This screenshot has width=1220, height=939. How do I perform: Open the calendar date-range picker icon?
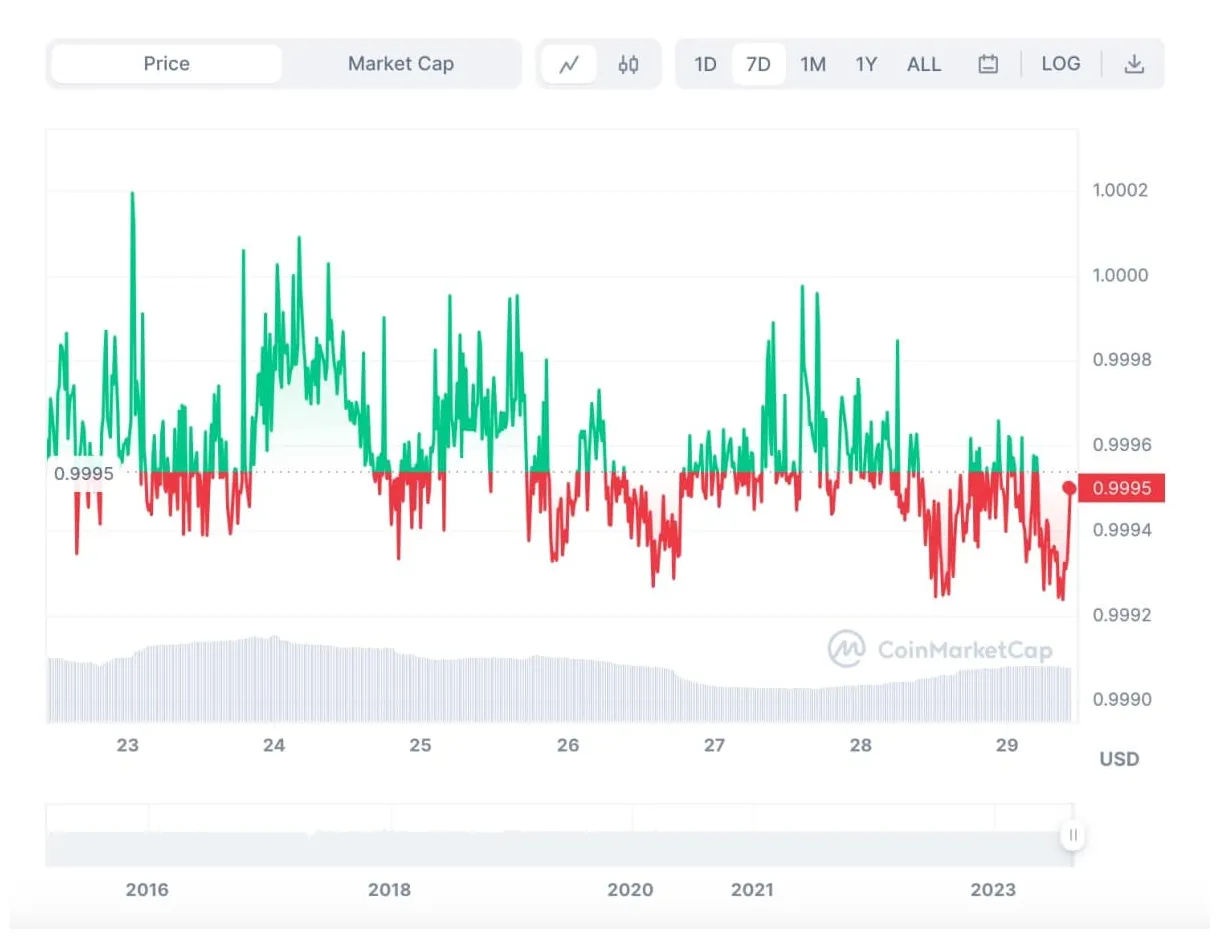click(x=988, y=63)
